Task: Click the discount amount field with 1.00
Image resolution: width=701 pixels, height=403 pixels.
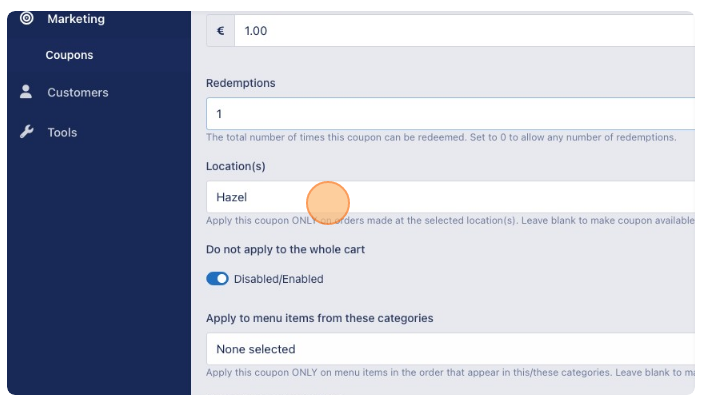Action: coord(465,30)
